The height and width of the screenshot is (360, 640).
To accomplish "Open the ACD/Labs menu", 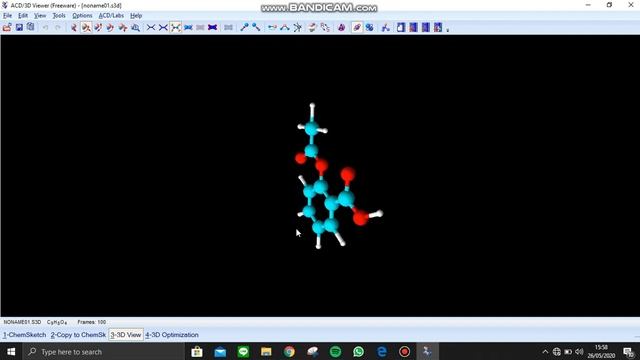I will (x=111, y=16).
